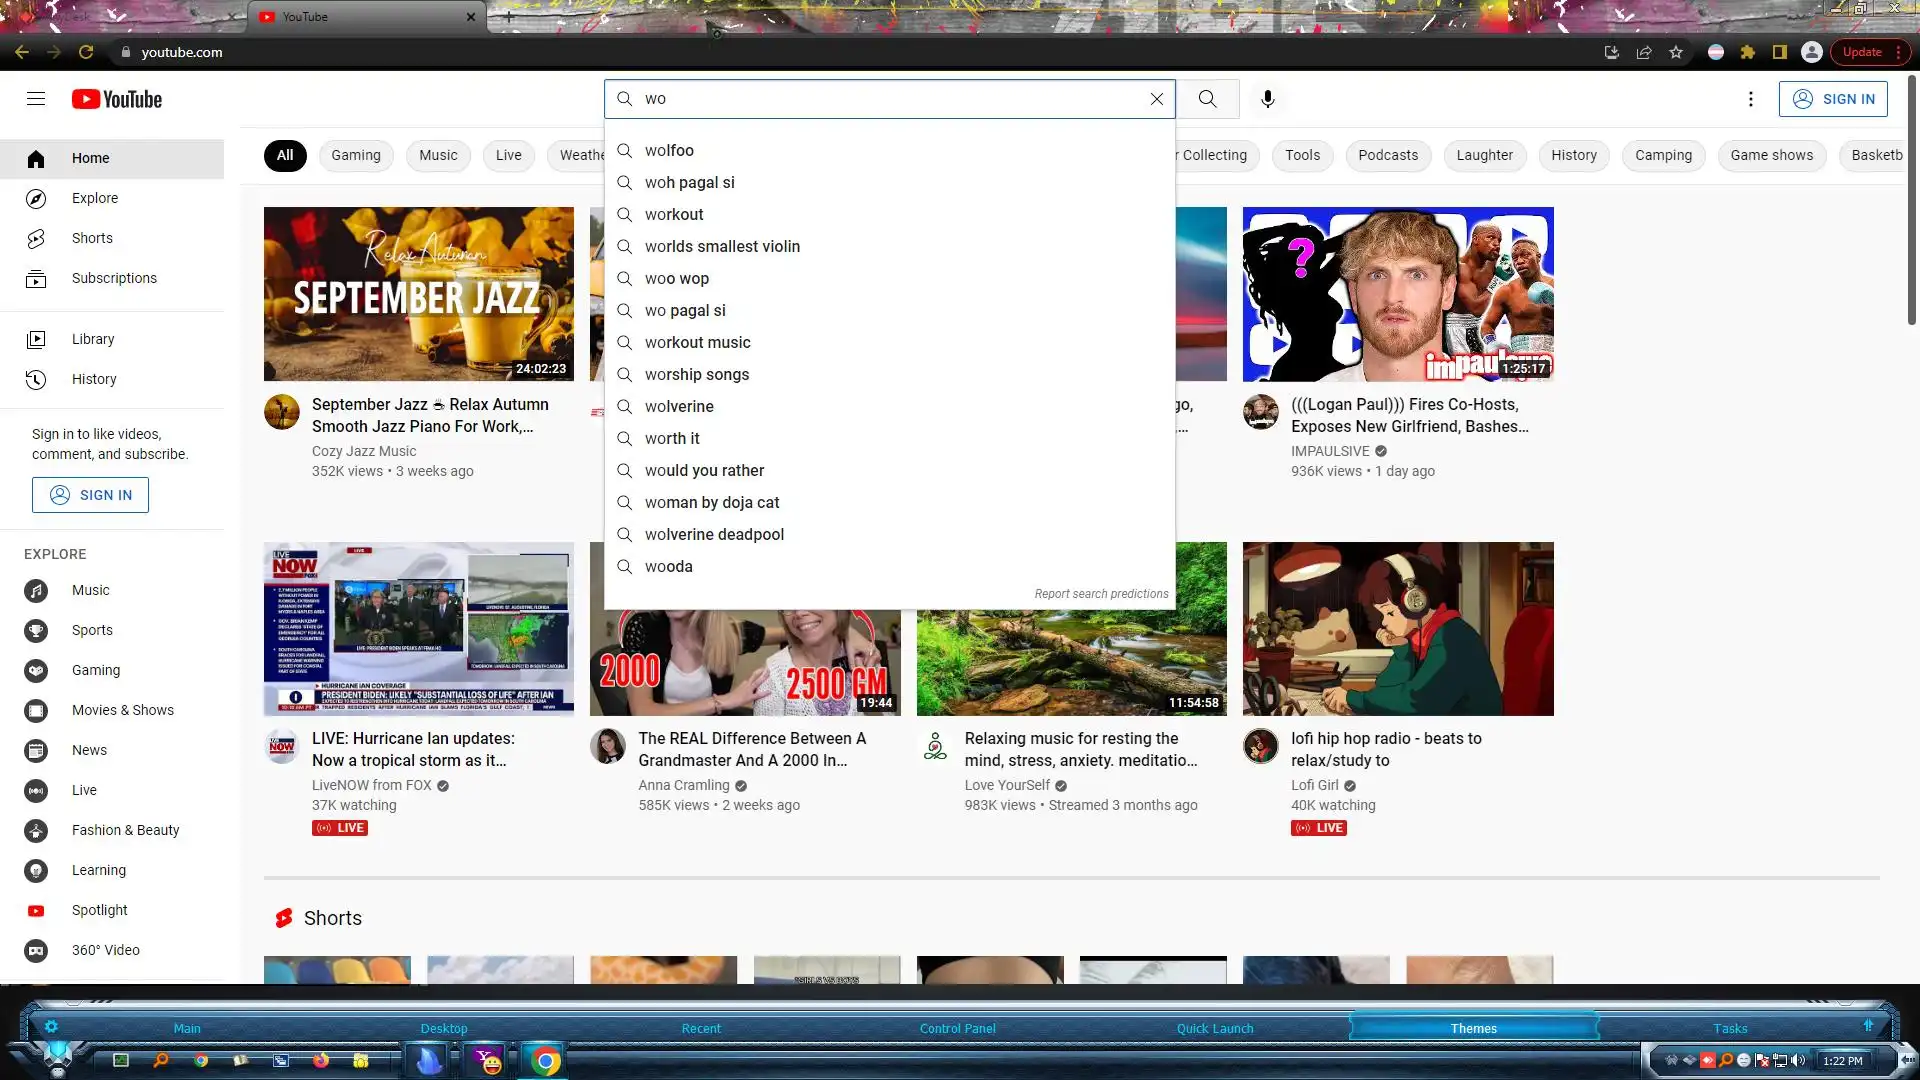Image resolution: width=1920 pixels, height=1080 pixels.
Task: Select the Podcasts filter chip
Action: pos(1387,155)
